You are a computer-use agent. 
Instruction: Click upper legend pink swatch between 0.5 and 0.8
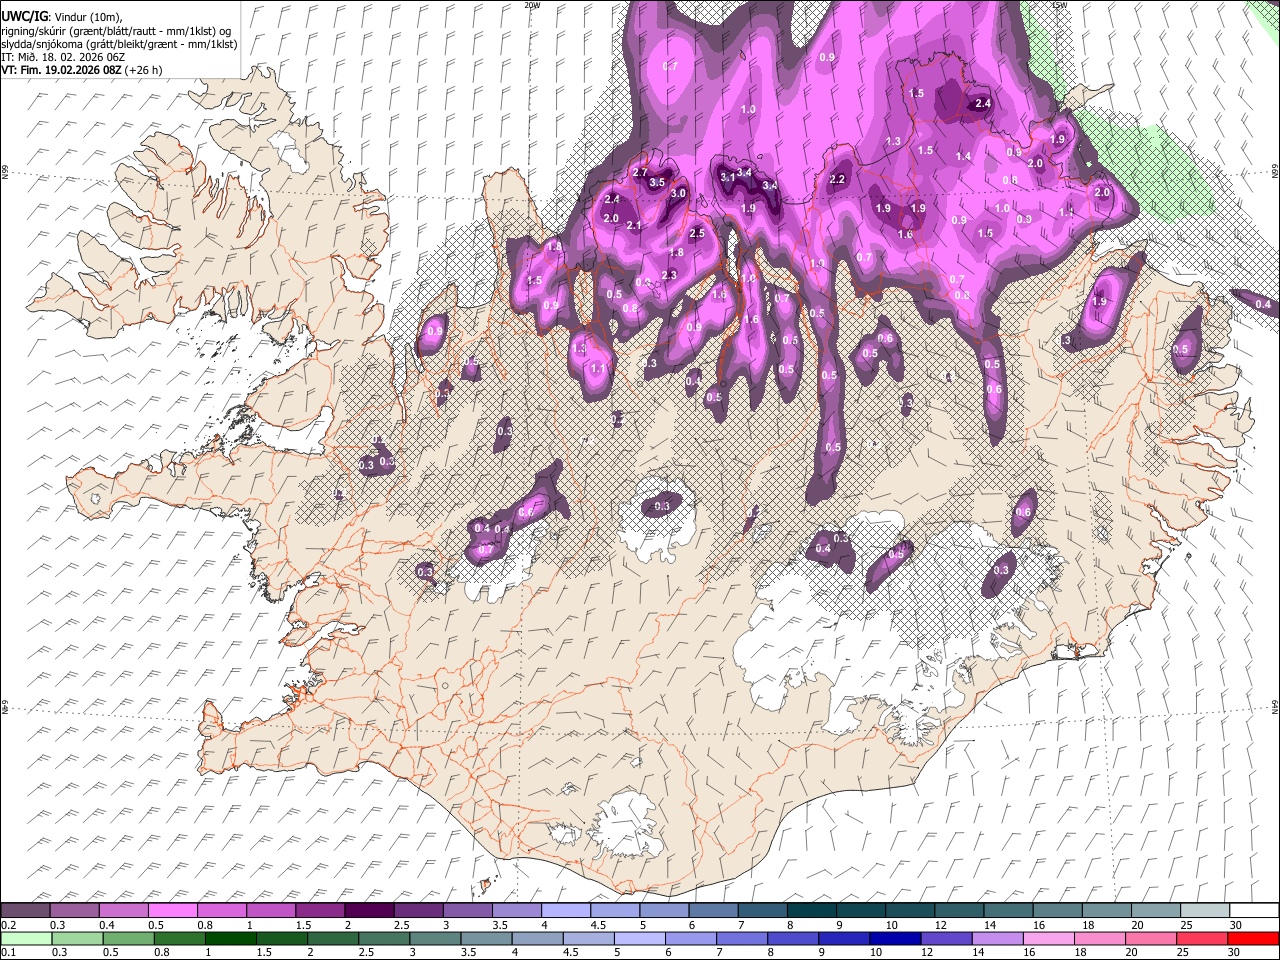click(172, 910)
